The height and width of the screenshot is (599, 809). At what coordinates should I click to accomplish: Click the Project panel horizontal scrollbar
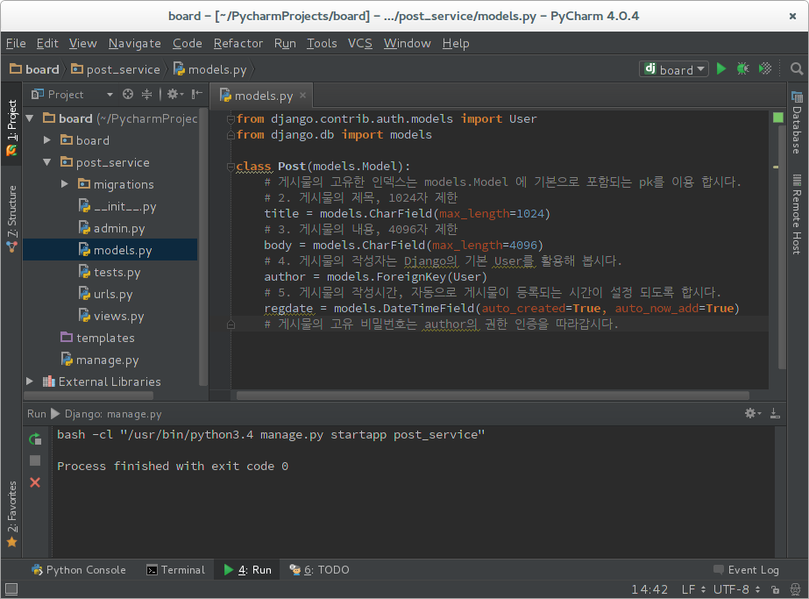pyautogui.click(x=88, y=396)
